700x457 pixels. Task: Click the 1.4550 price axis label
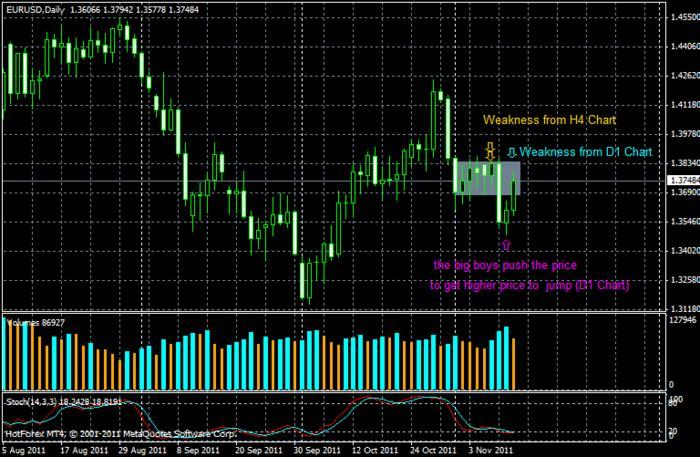pos(685,17)
